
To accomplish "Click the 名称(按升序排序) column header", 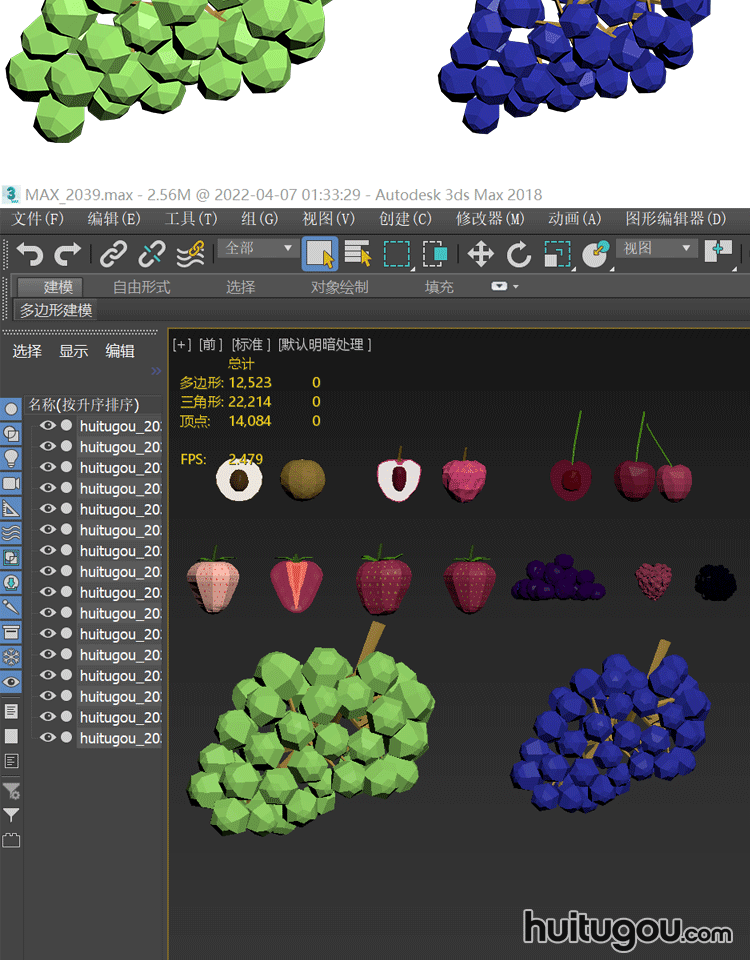I will [x=84, y=405].
